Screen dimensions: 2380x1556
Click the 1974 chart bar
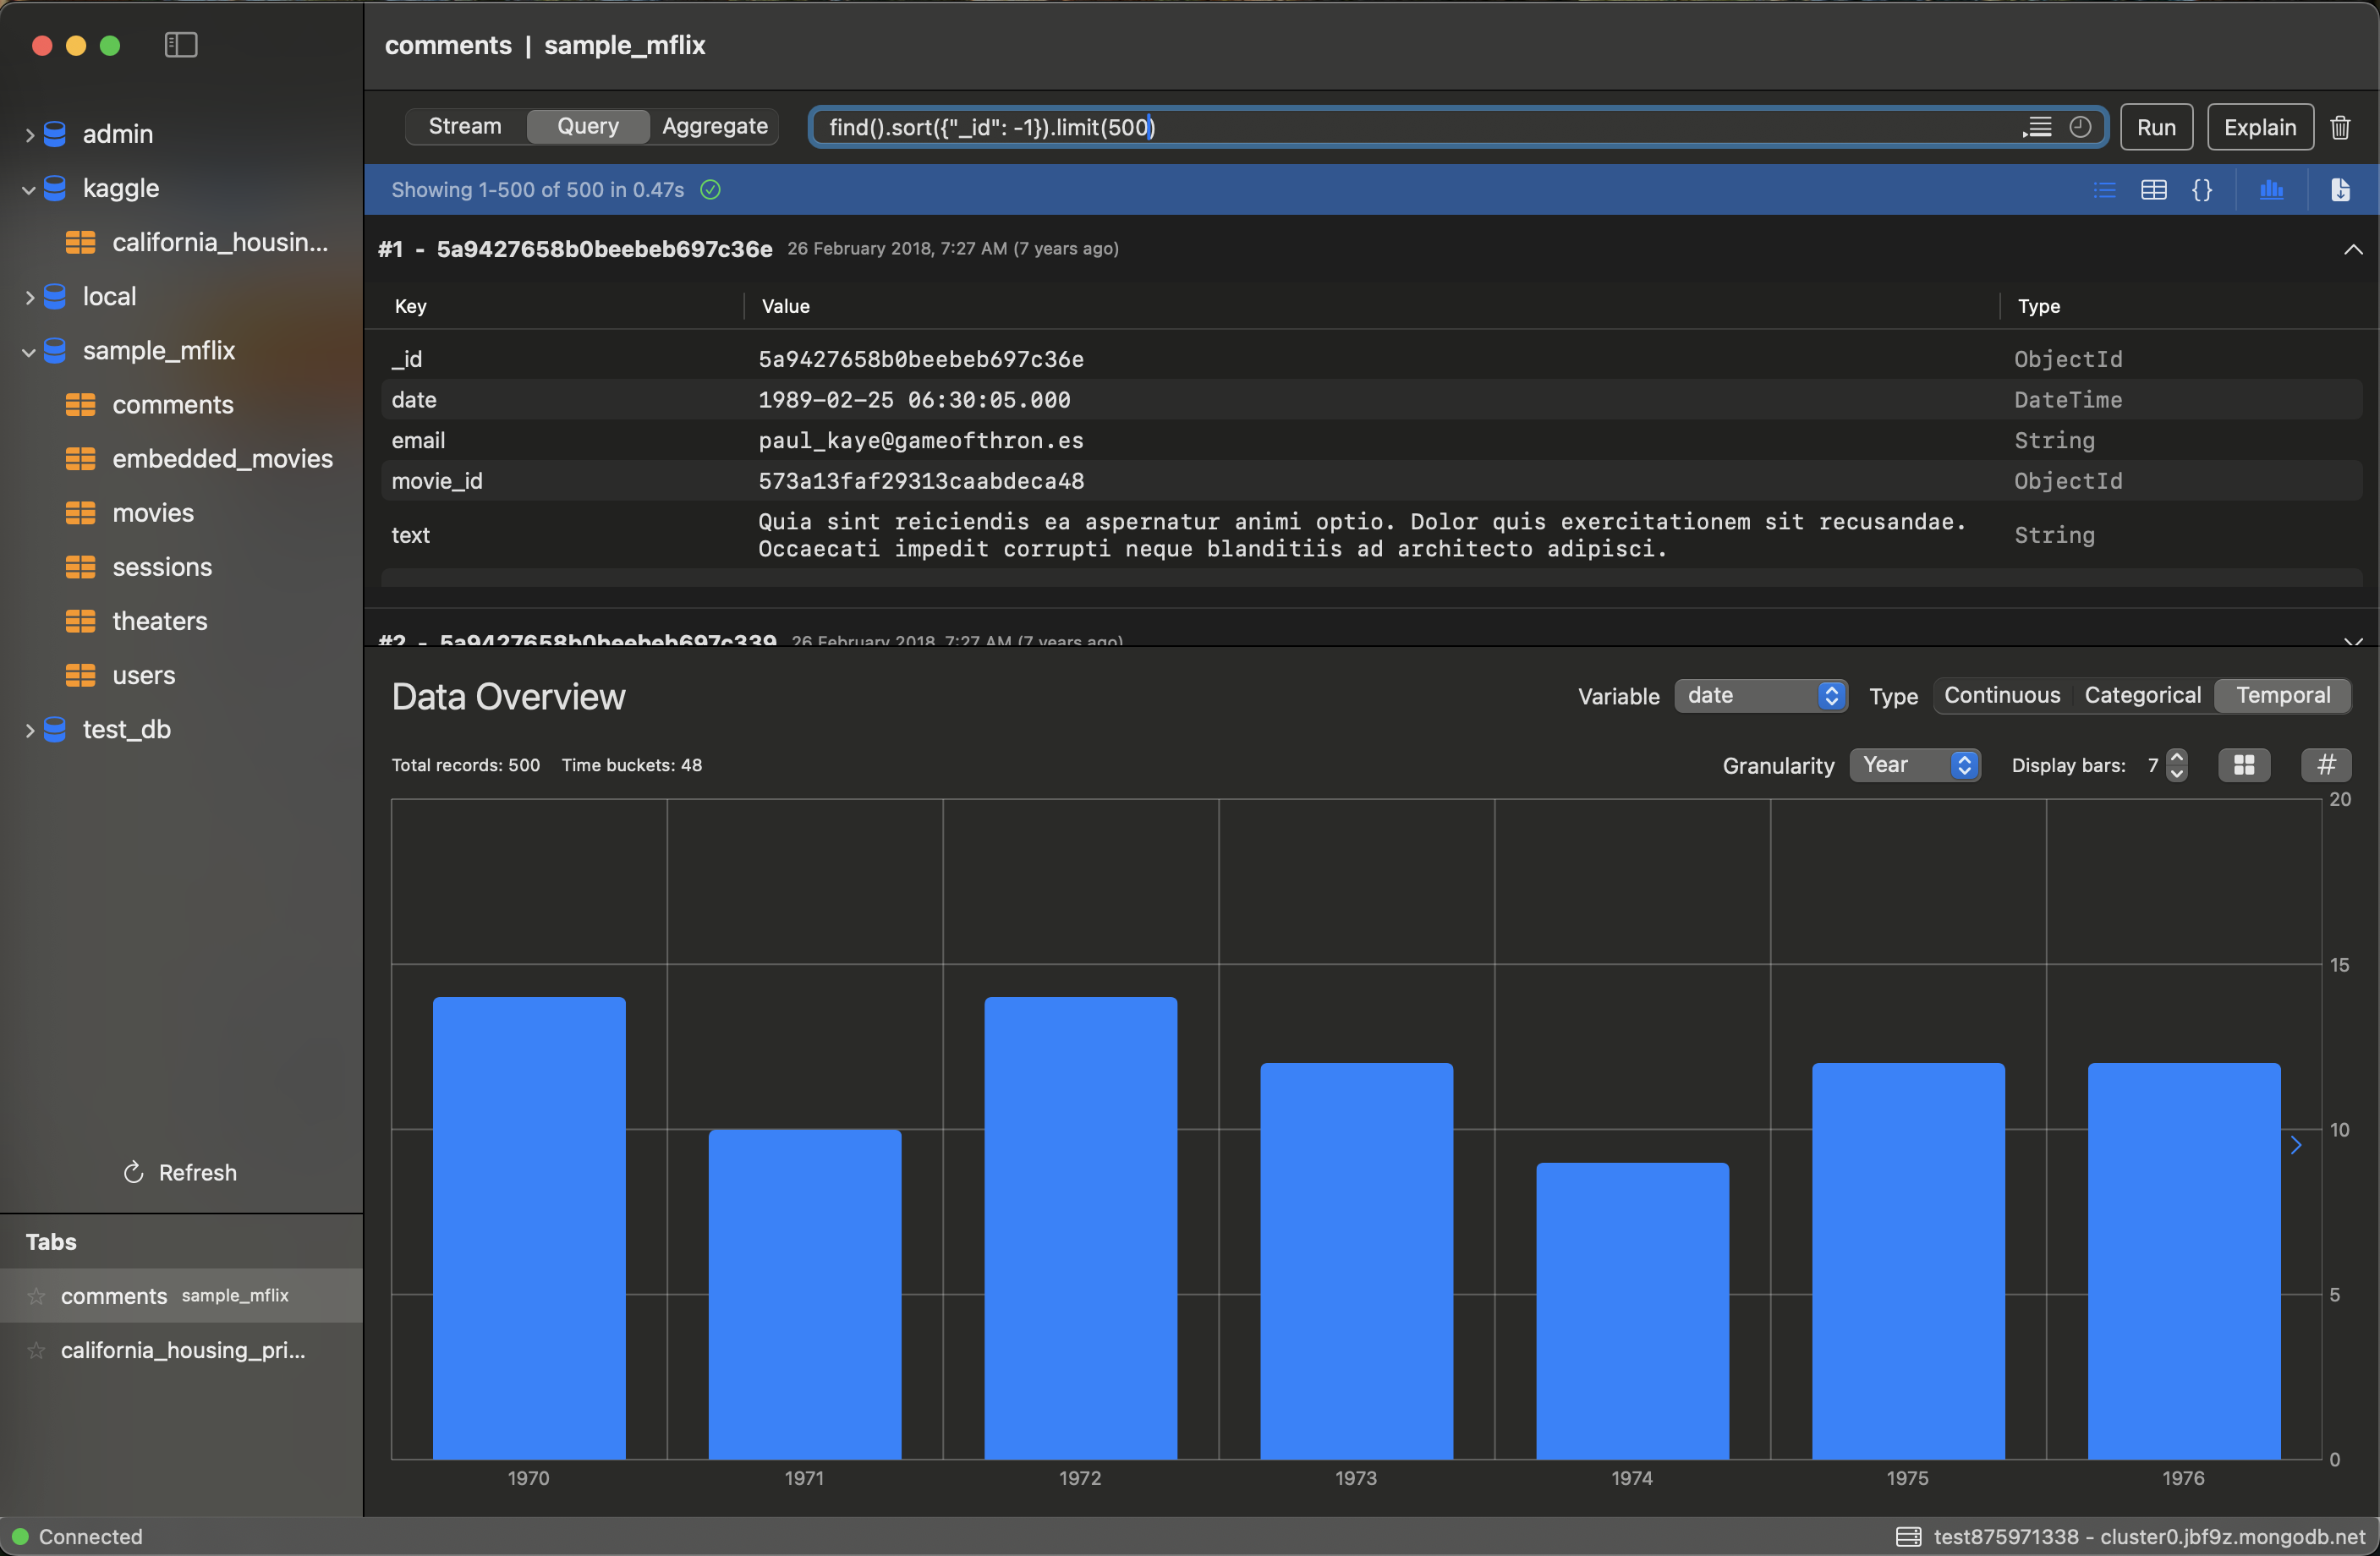[1632, 1311]
